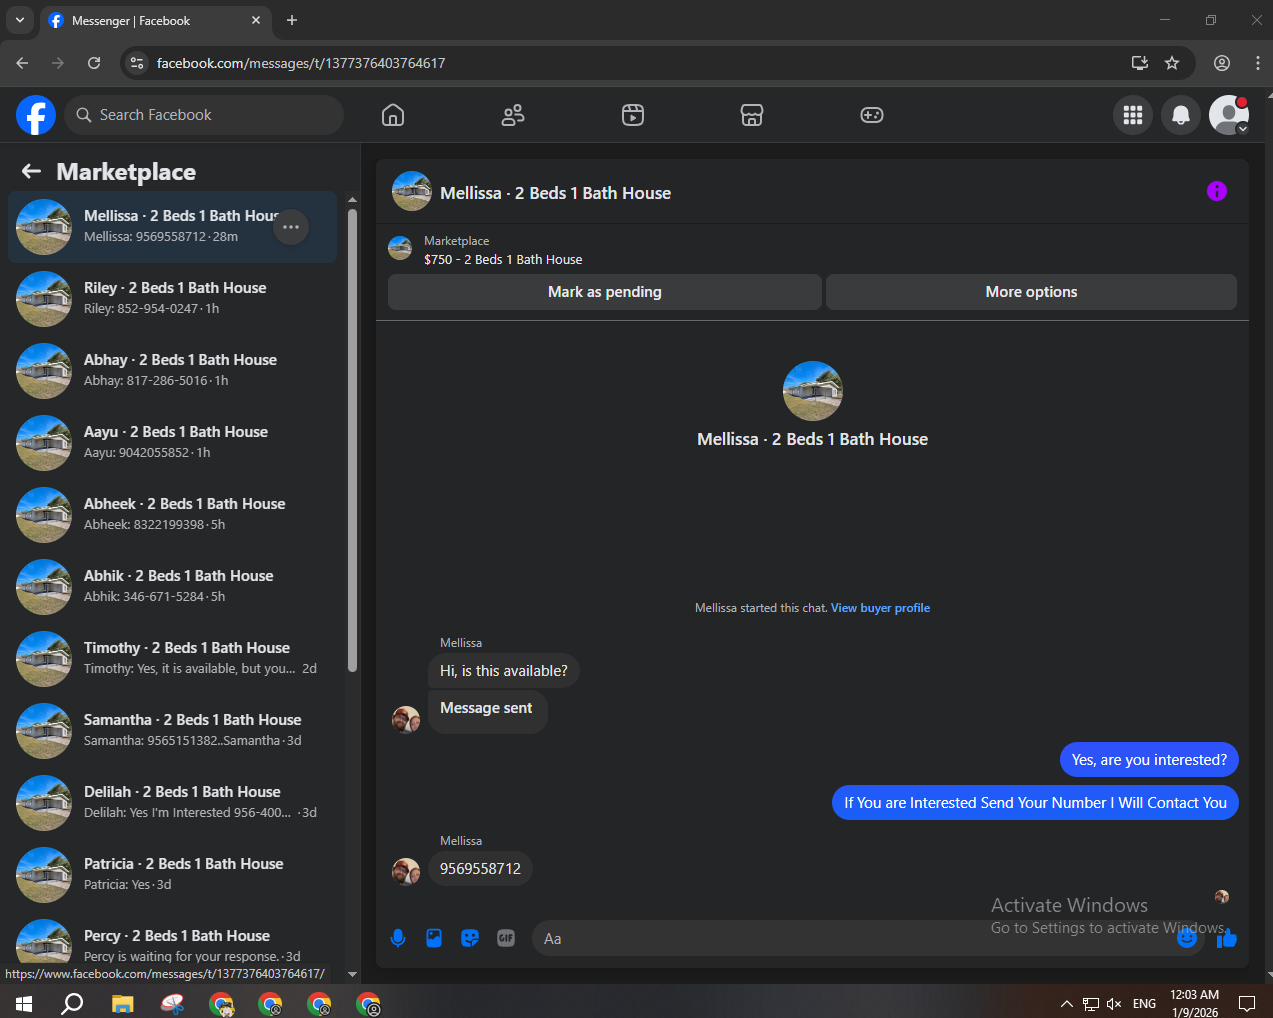
Task: Open the Notifications bell icon
Action: pyautogui.click(x=1181, y=115)
